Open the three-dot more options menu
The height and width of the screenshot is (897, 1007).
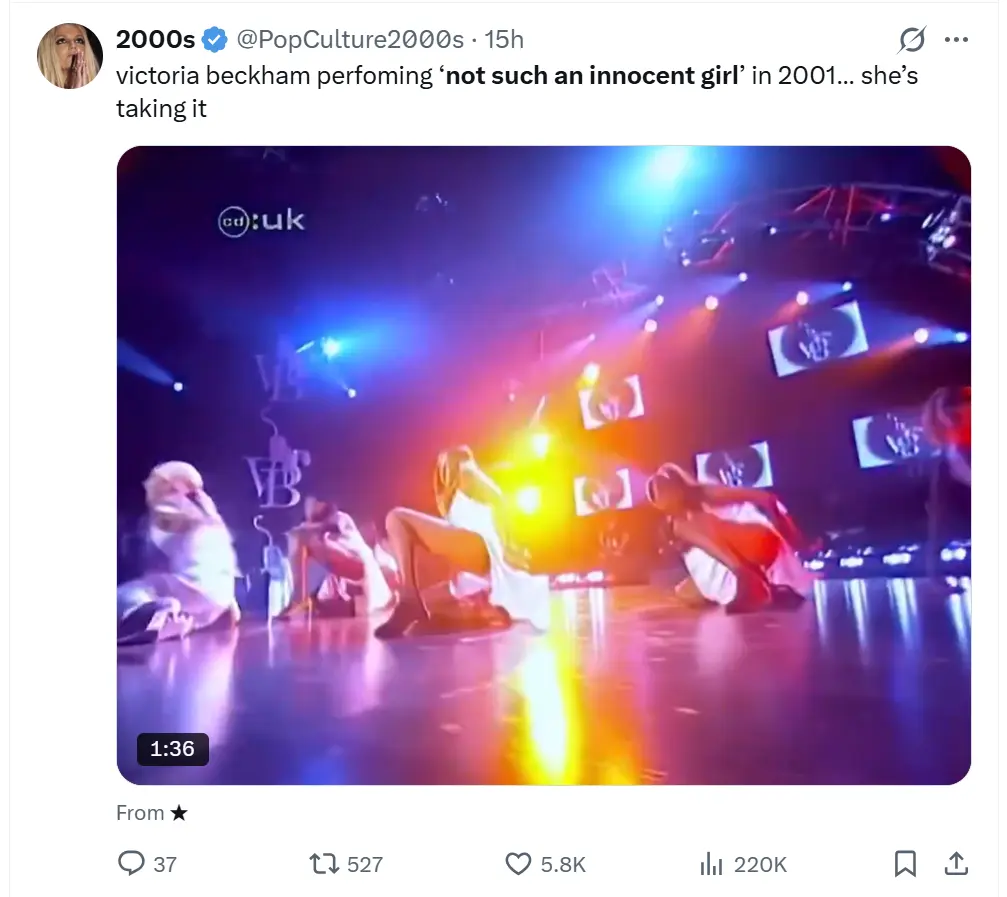[x=957, y=40]
